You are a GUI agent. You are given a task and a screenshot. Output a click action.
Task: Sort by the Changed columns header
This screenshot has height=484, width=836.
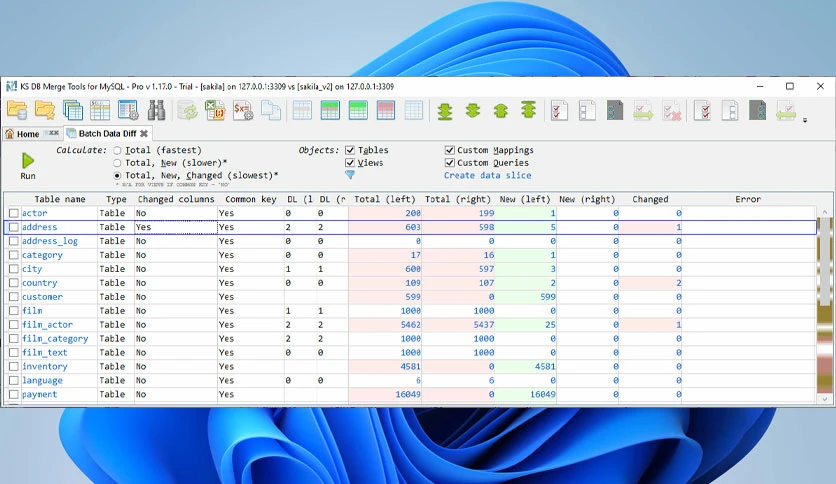click(x=176, y=199)
